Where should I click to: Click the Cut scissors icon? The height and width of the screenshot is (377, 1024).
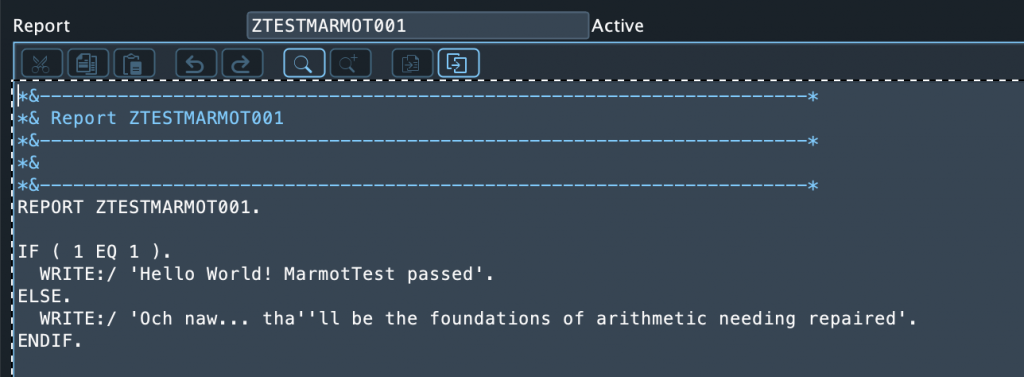point(42,63)
